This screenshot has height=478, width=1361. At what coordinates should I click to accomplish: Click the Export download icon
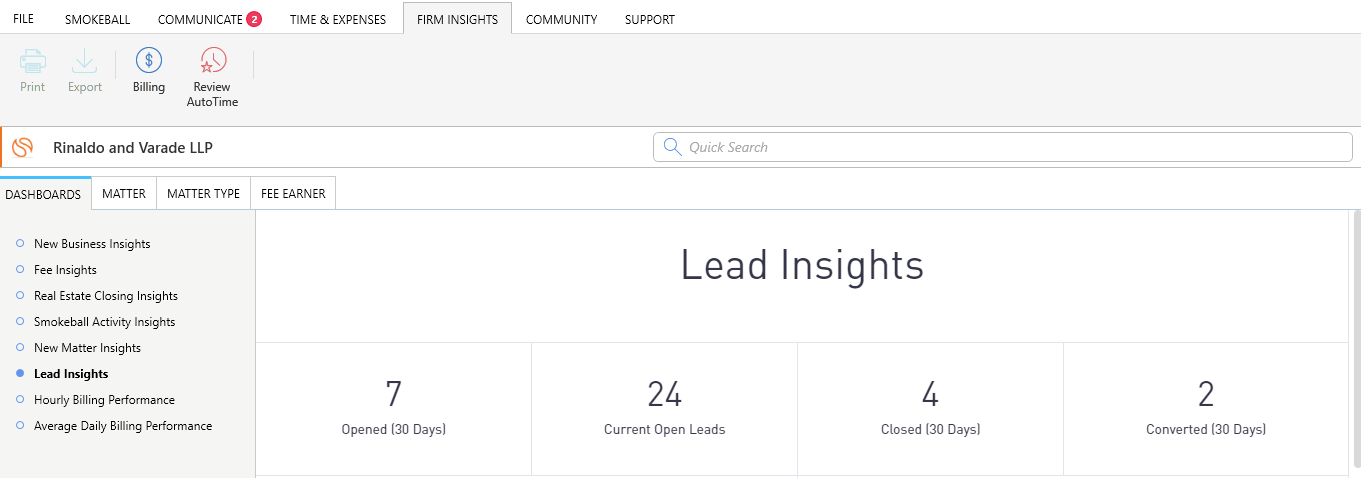(84, 61)
